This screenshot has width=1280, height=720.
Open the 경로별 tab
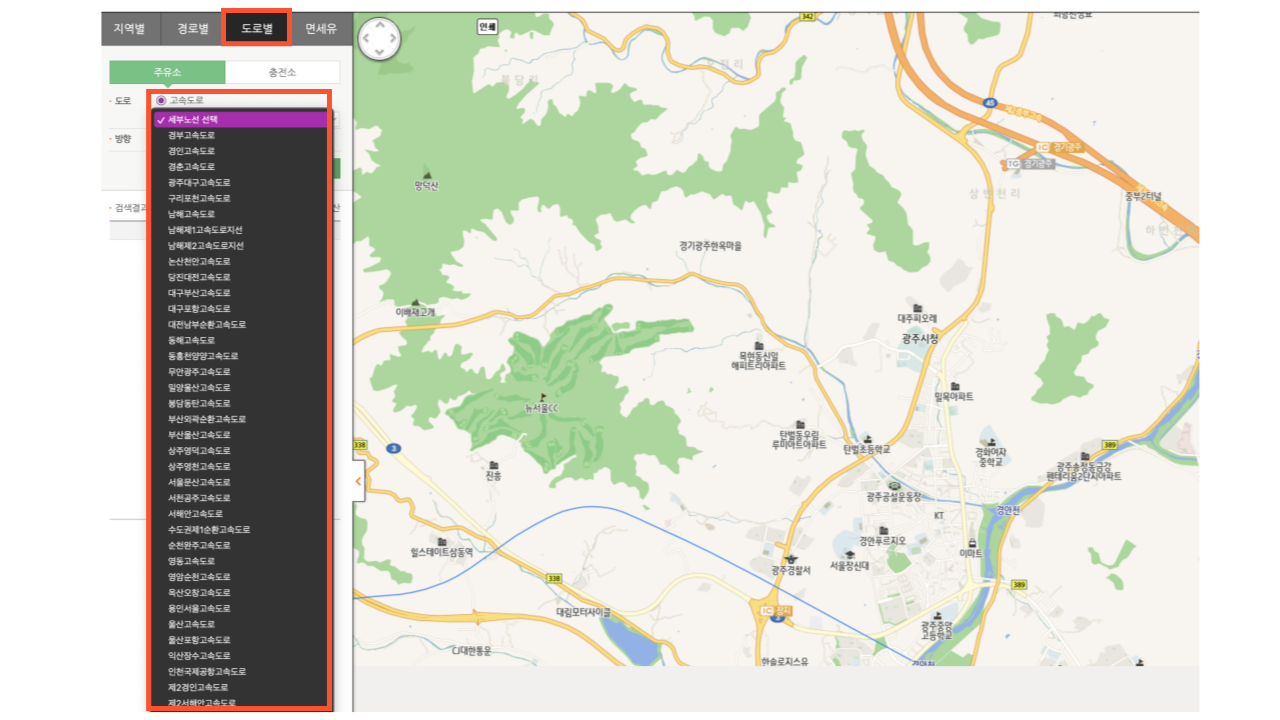tap(193, 28)
